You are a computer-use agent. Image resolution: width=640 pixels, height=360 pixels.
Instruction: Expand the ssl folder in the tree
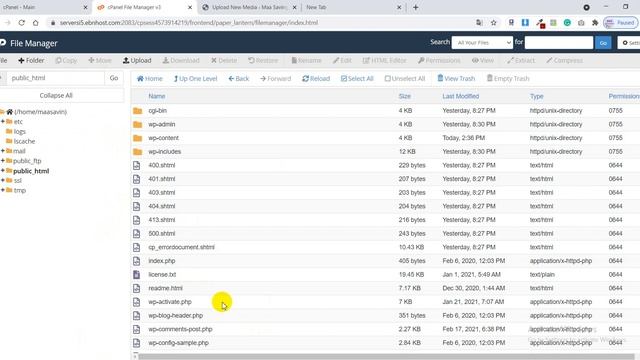(3, 180)
